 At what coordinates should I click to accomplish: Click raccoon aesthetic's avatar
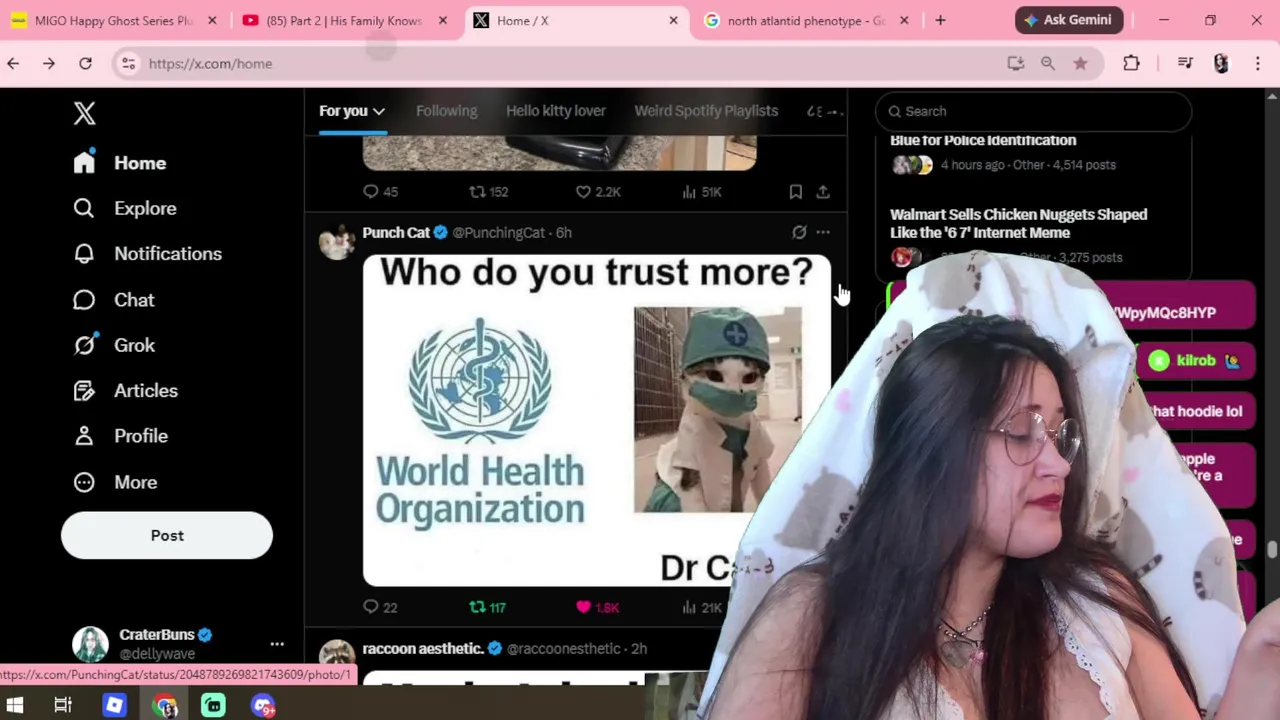(x=337, y=657)
